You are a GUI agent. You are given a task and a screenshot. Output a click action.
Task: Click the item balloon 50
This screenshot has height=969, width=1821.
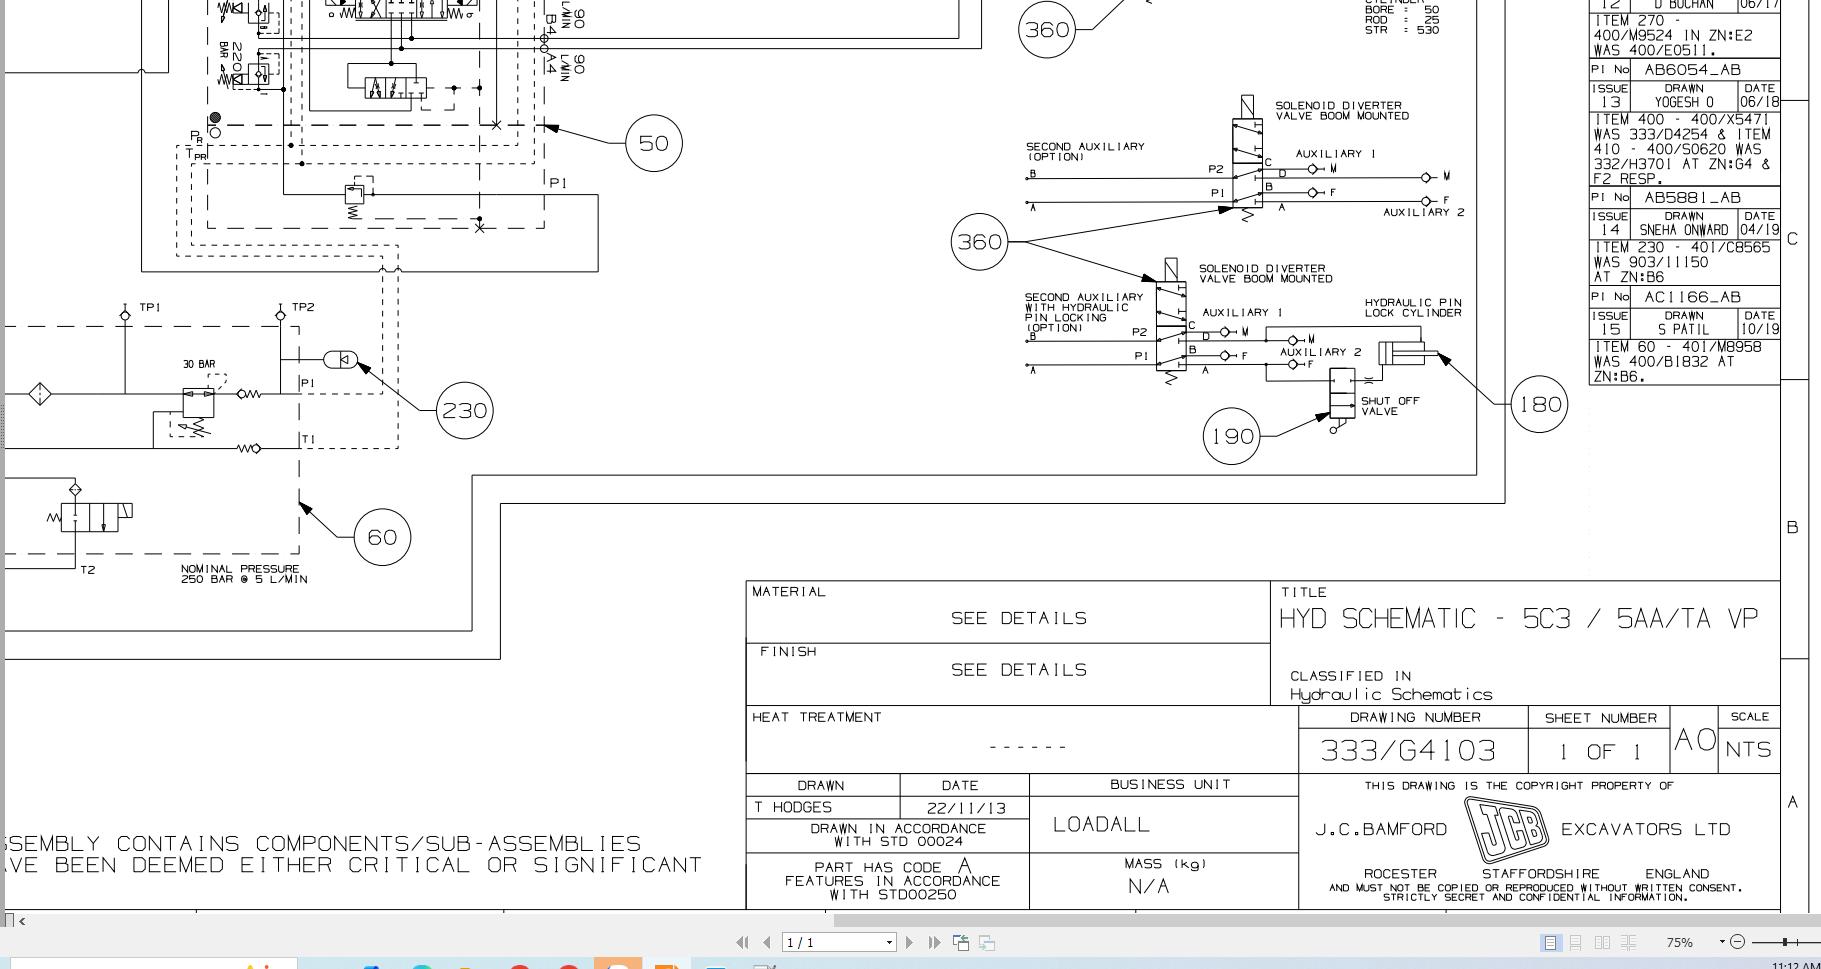(654, 143)
